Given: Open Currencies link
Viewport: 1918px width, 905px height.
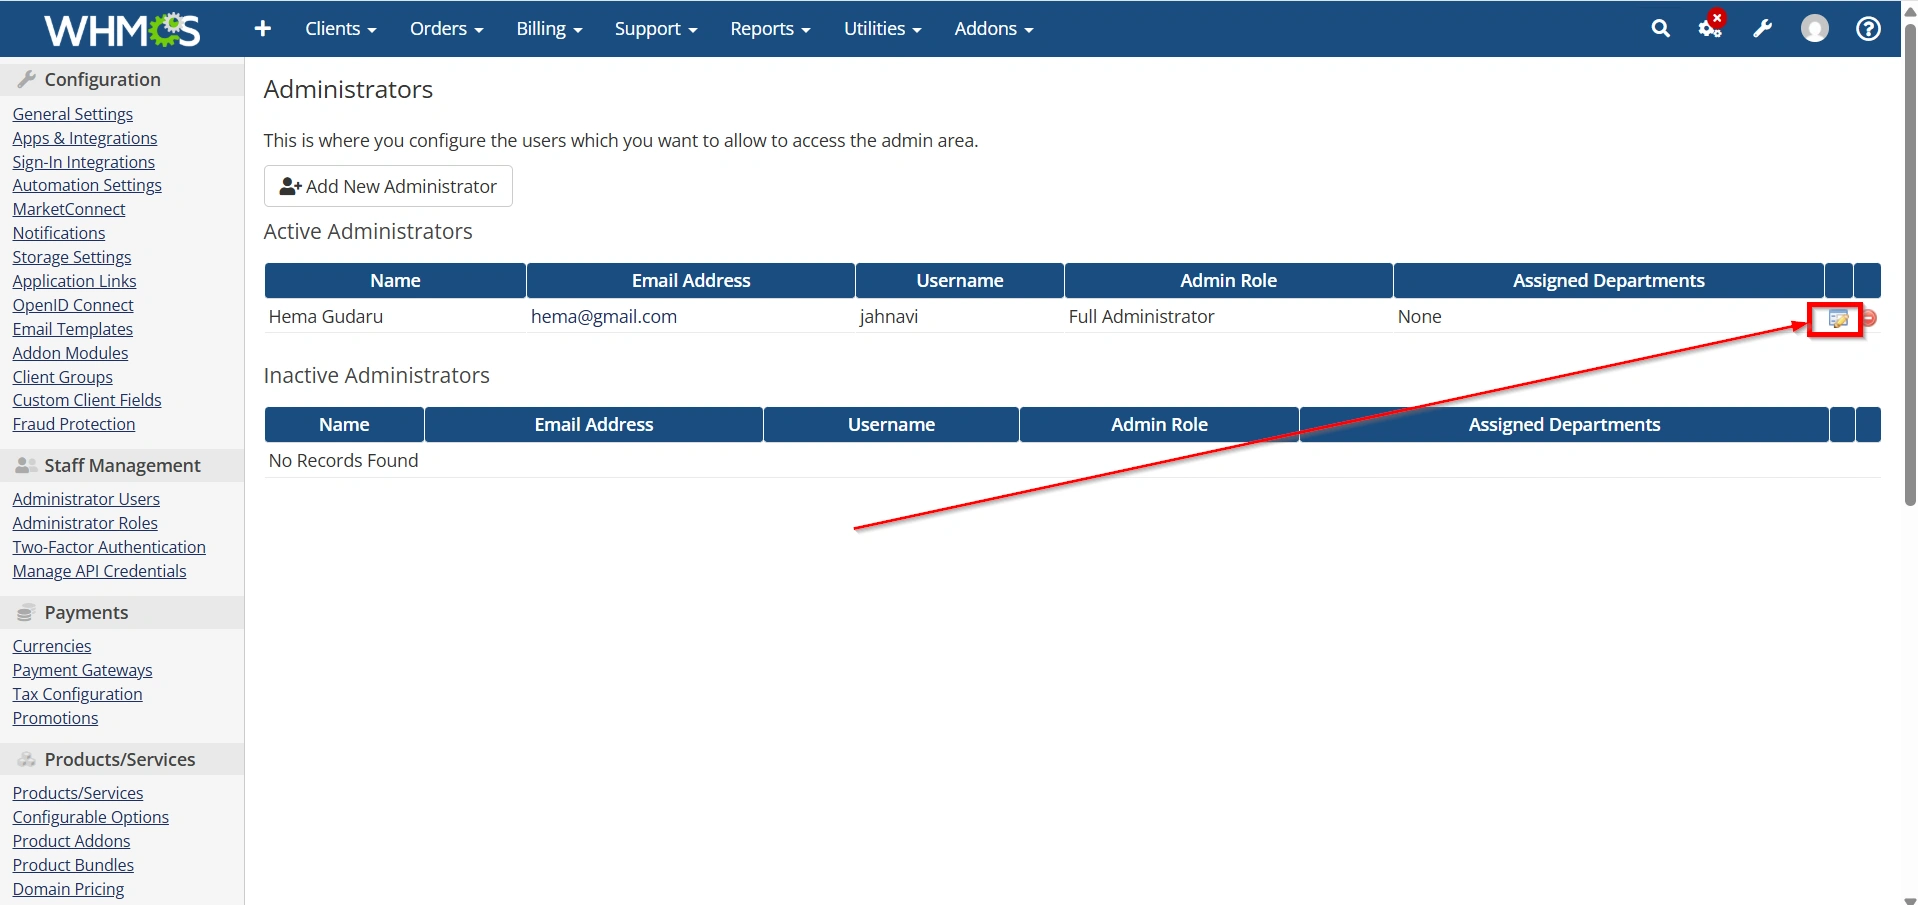Looking at the screenshot, I should point(51,646).
